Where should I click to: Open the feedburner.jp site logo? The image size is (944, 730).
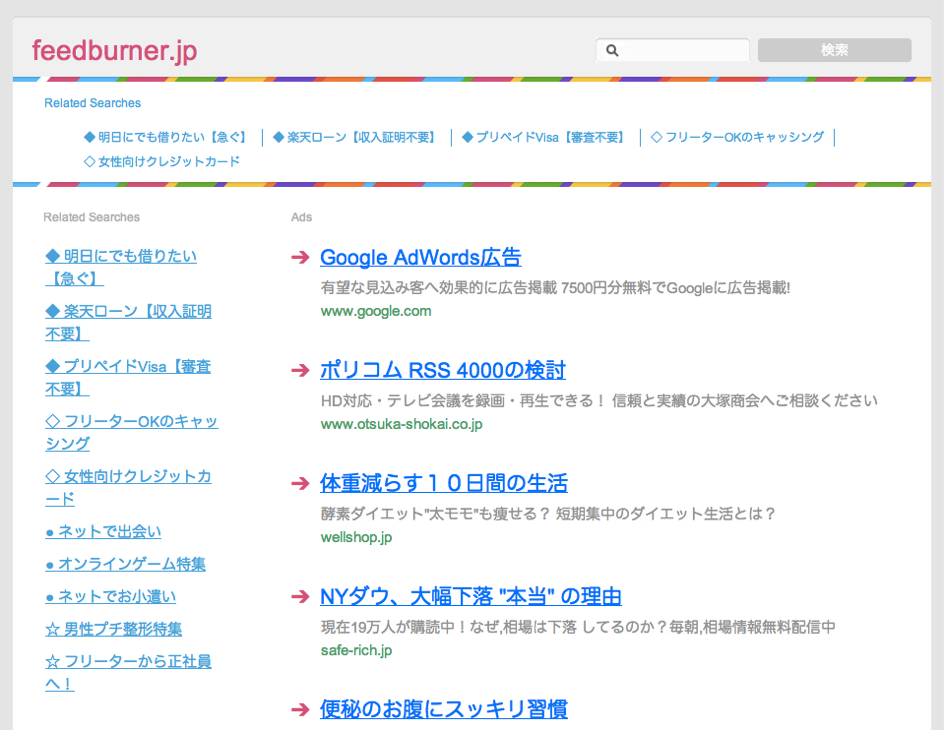114,51
